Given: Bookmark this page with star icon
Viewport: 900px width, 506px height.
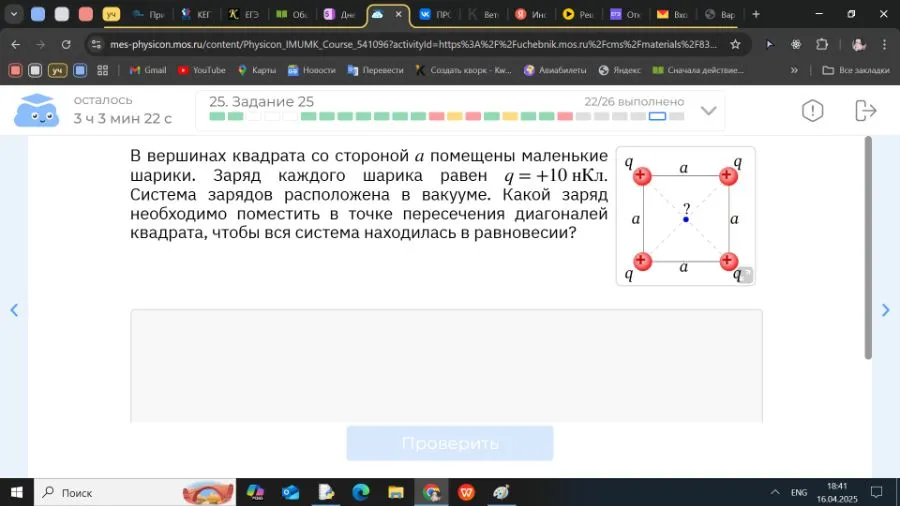Looking at the screenshot, I should 735,44.
